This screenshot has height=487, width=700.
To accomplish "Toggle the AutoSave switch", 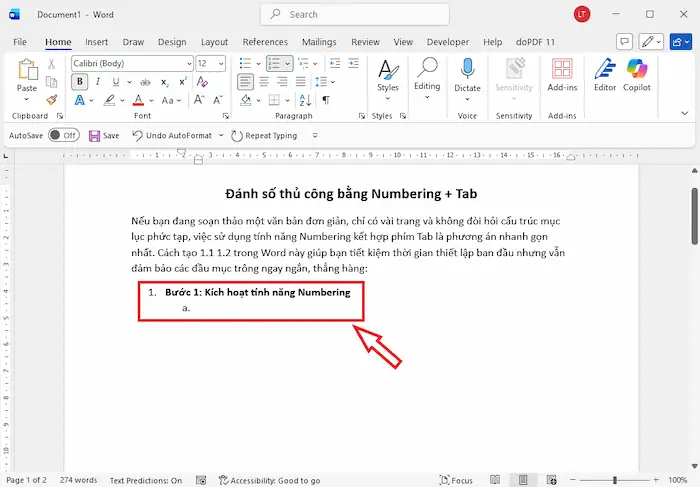I will coord(64,135).
